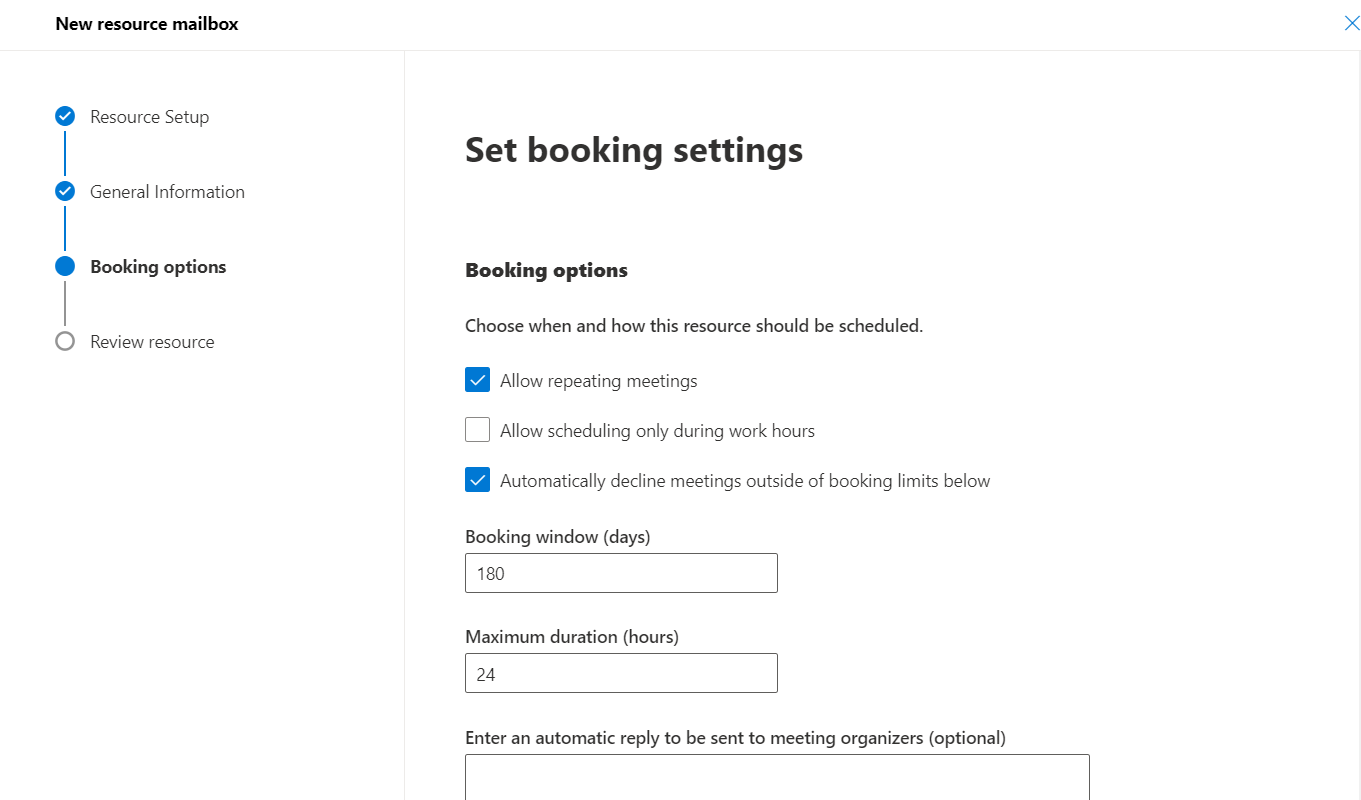Click the Maximum duration (hours) field label
This screenshot has height=800, width=1361.
click(572, 637)
